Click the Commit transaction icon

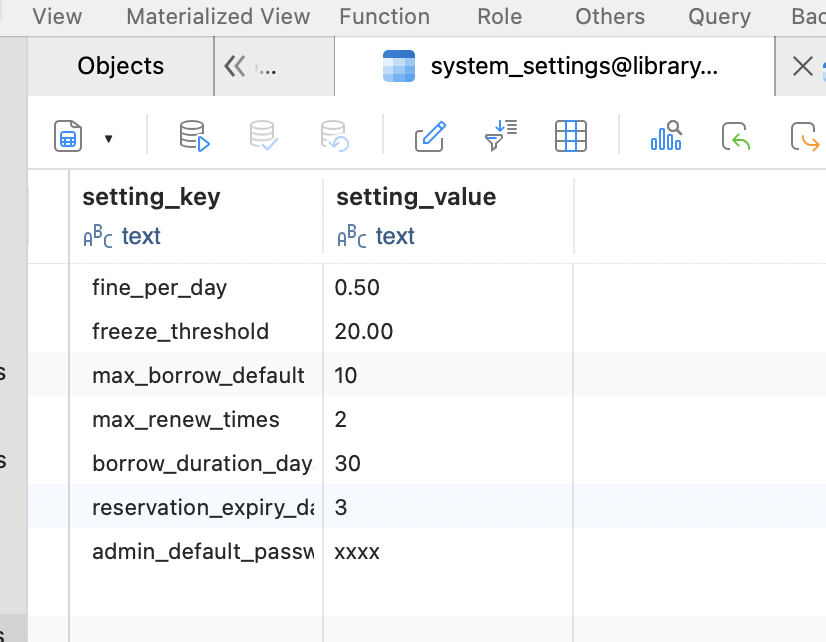(264, 136)
